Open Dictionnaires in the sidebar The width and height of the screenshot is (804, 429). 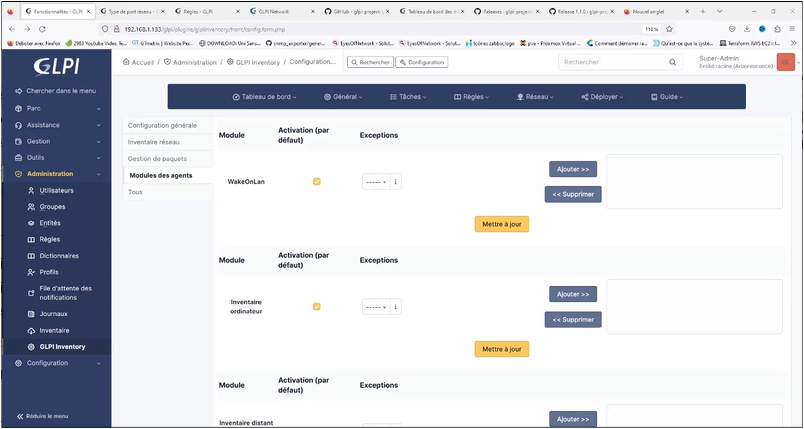pos(59,255)
